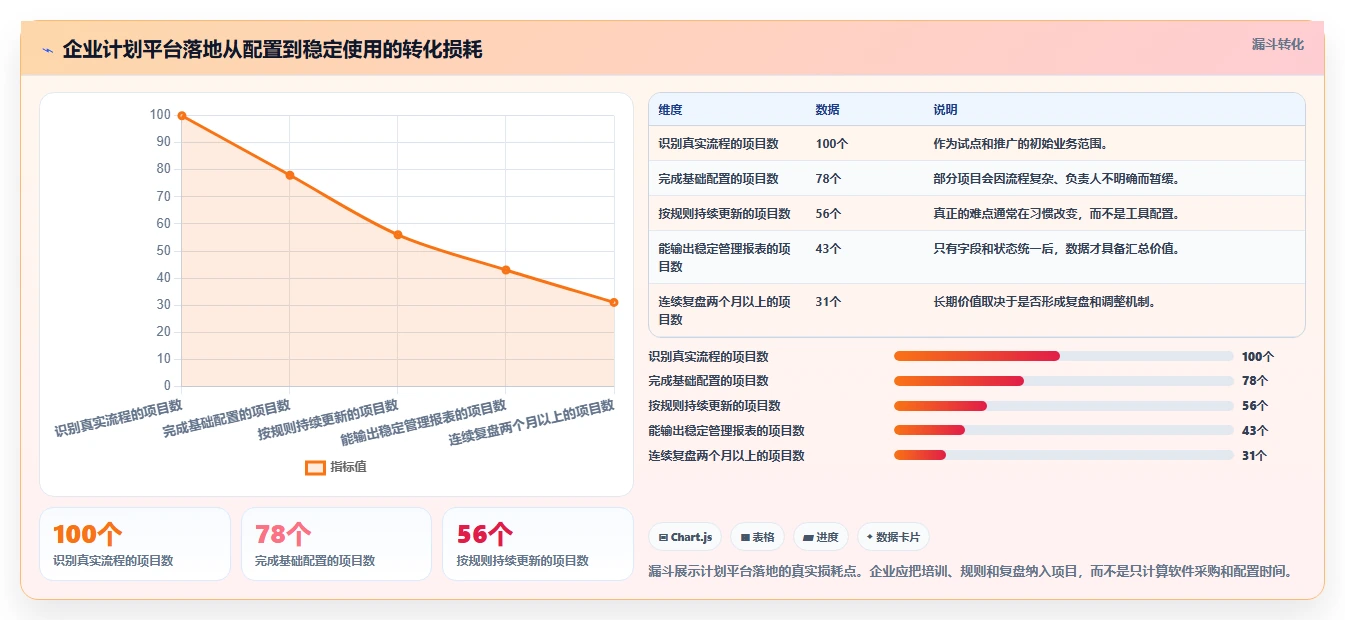Viewport: 1345px width, 620px height.
Task: Toggle the 指标值 legend swatch in chart
Action: click(315, 467)
